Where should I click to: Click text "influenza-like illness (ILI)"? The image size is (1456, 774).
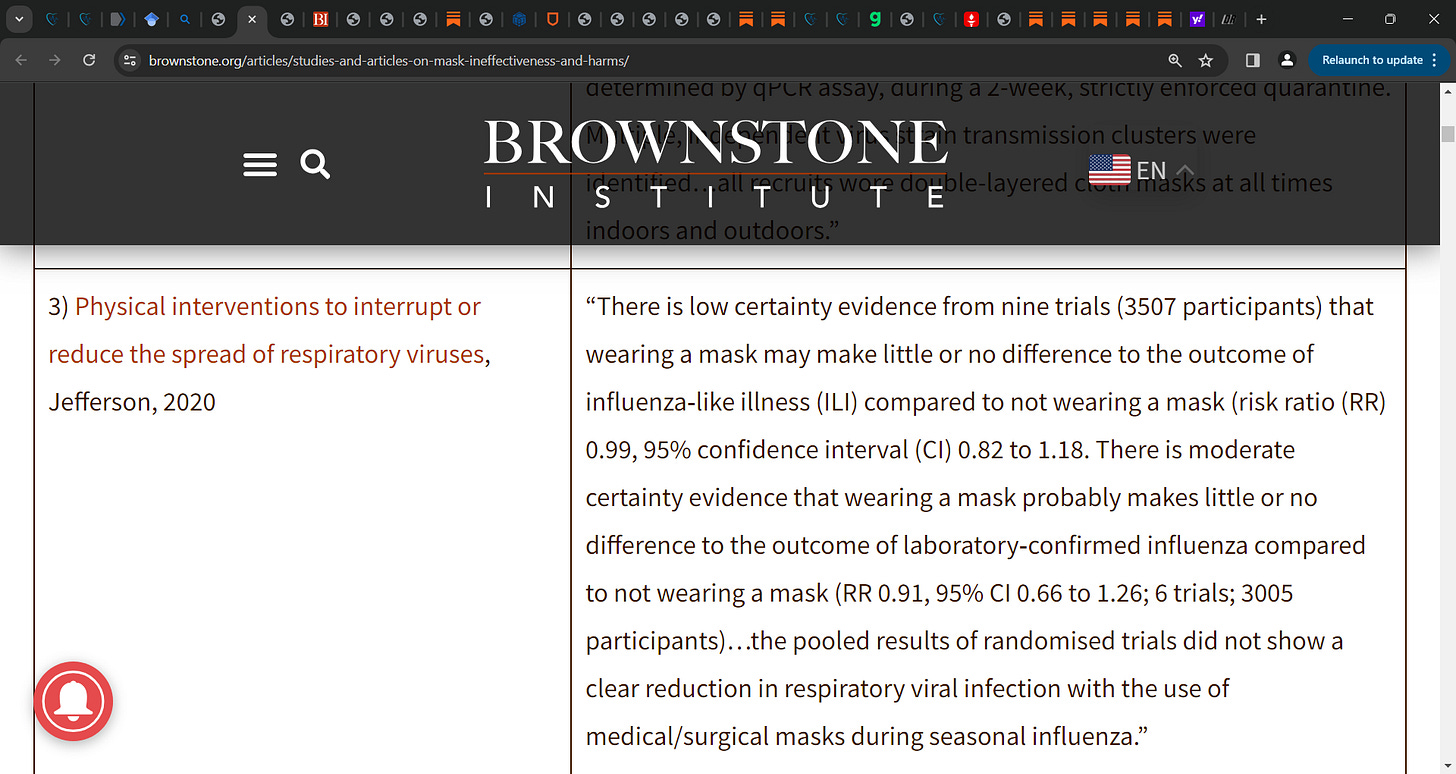(x=722, y=402)
